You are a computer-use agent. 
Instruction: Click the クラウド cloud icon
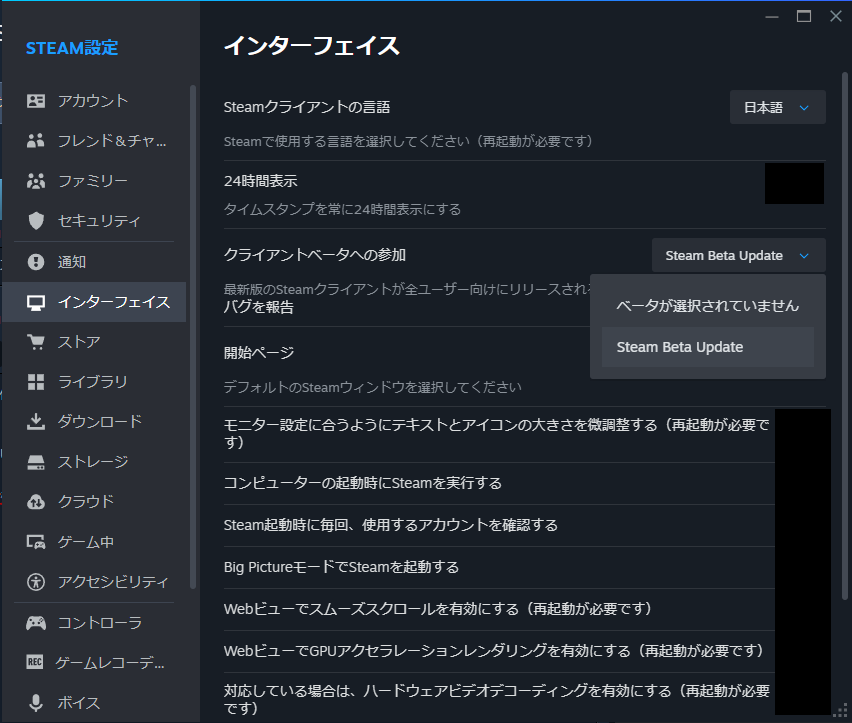point(36,501)
